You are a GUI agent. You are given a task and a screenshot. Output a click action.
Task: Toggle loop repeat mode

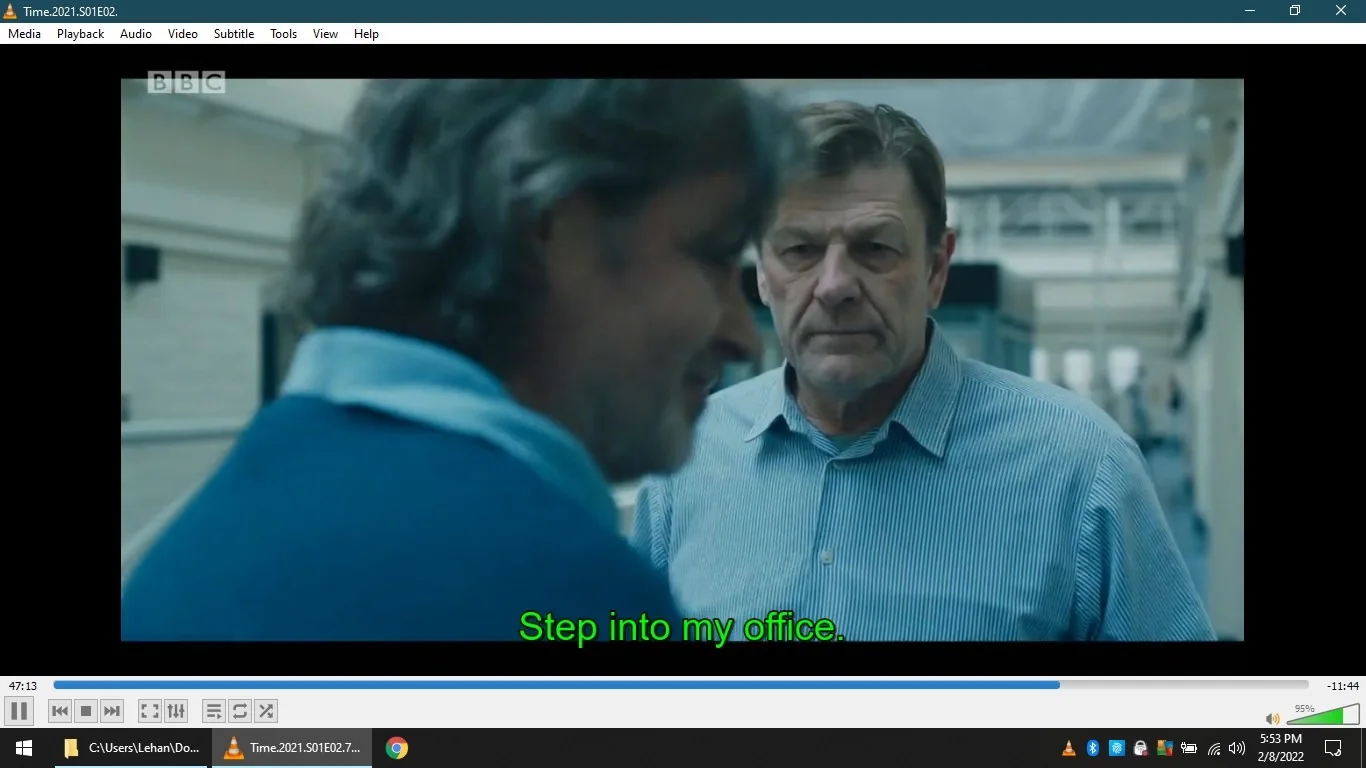point(240,711)
